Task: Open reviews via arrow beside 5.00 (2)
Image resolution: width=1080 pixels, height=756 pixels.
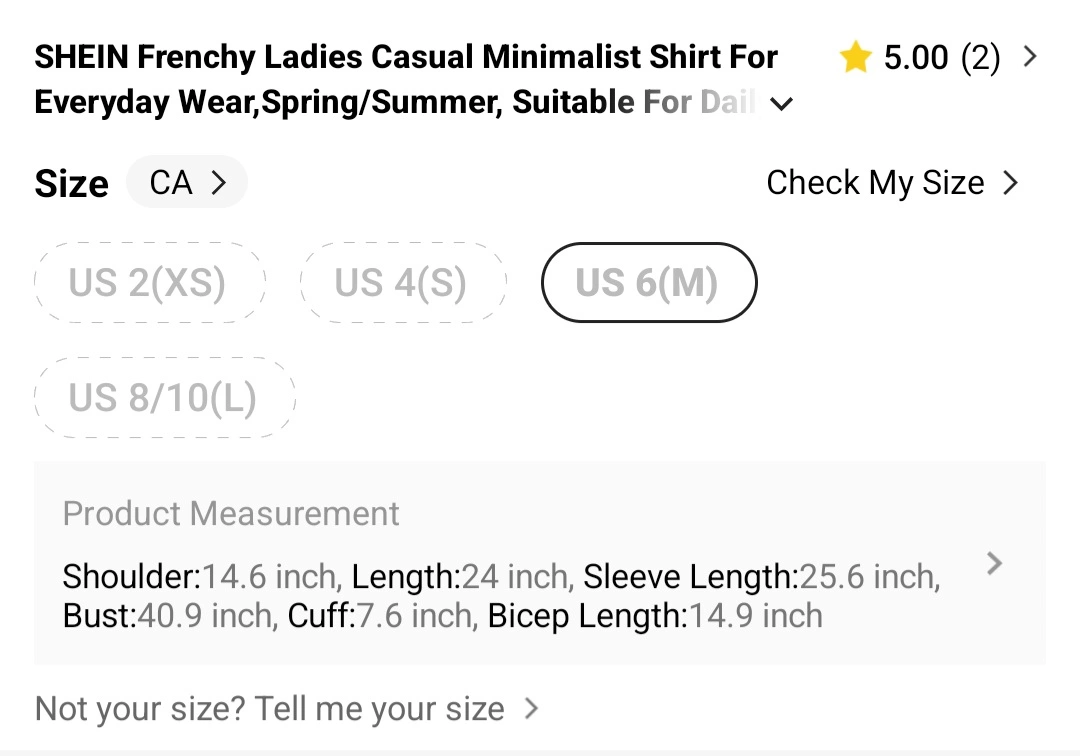Action: 1030,56
